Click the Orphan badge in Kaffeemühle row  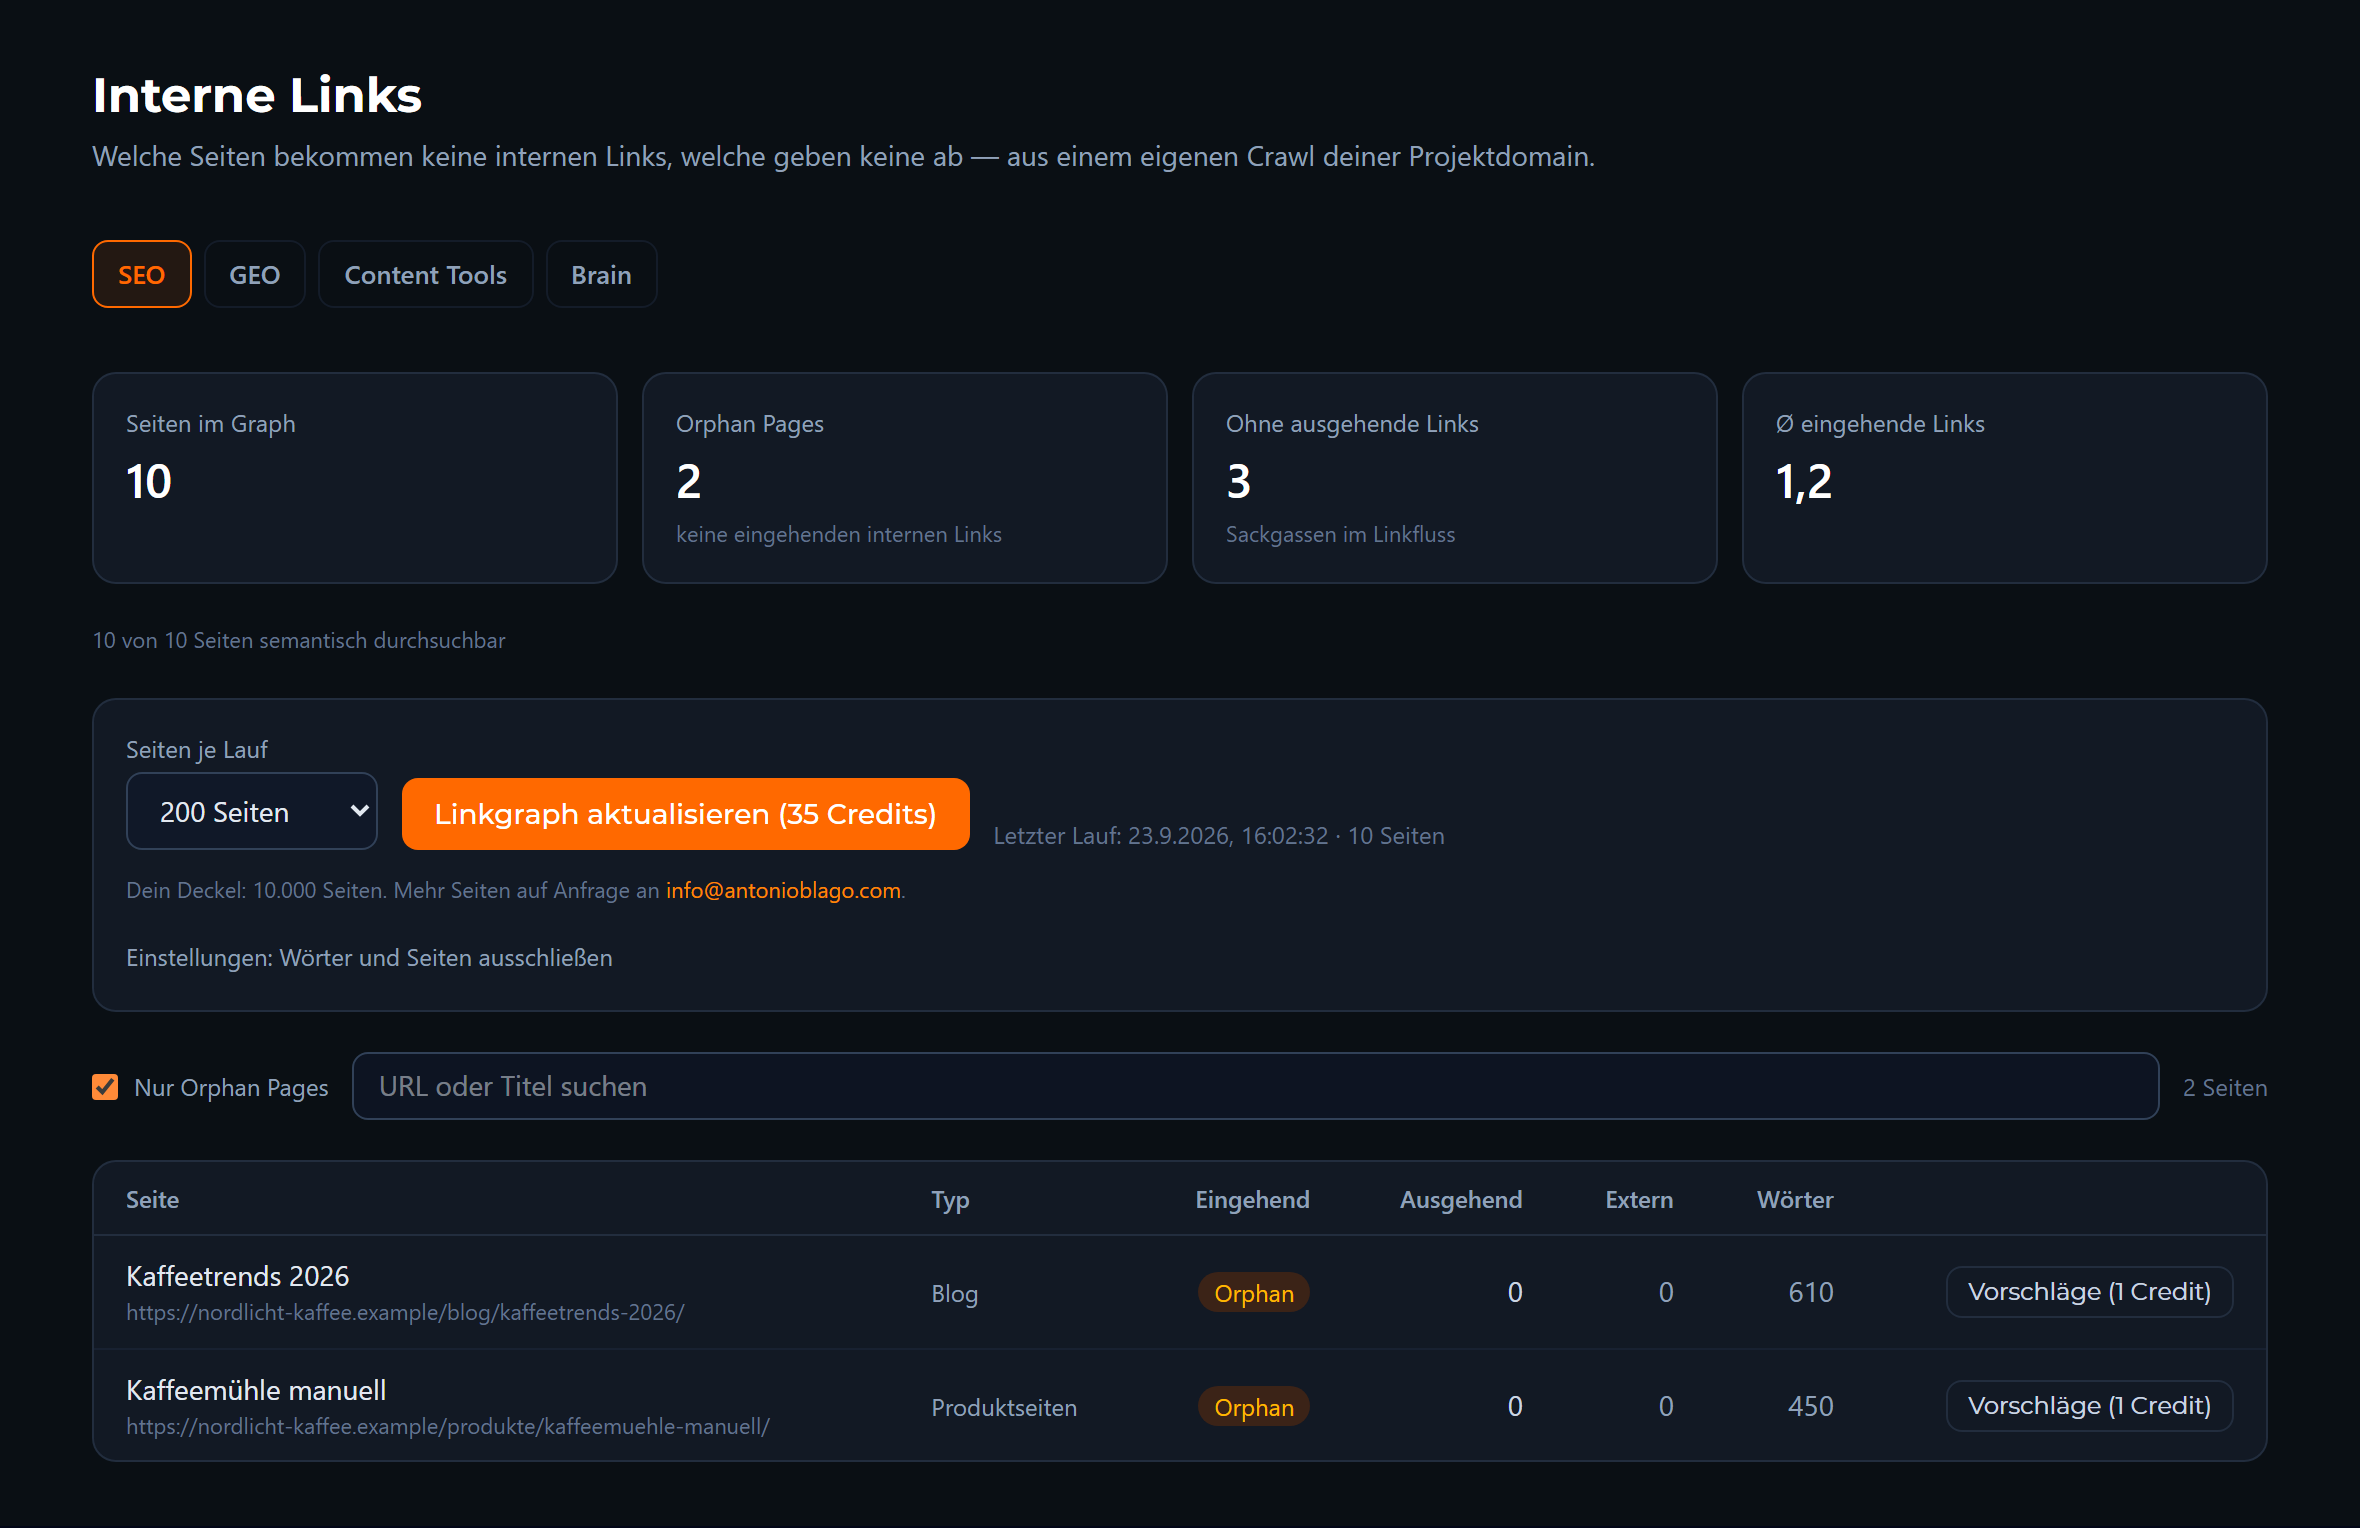click(1254, 1407)
